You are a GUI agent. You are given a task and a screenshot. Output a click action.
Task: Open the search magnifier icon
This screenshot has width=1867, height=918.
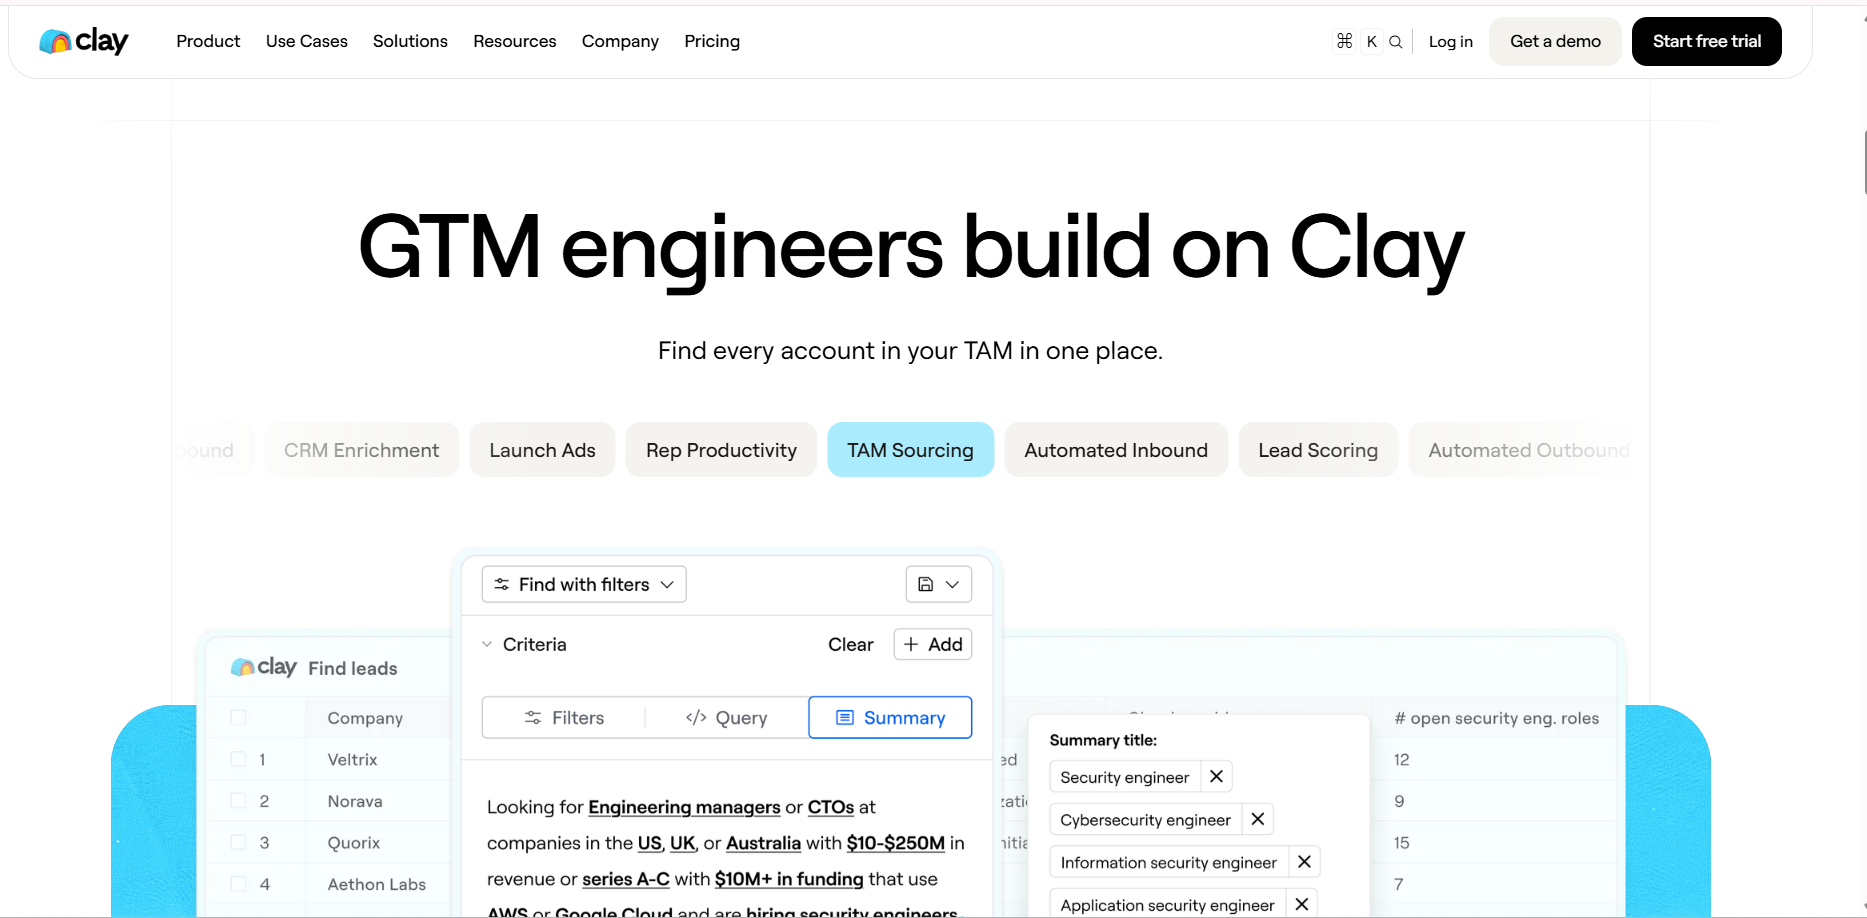1395,42
